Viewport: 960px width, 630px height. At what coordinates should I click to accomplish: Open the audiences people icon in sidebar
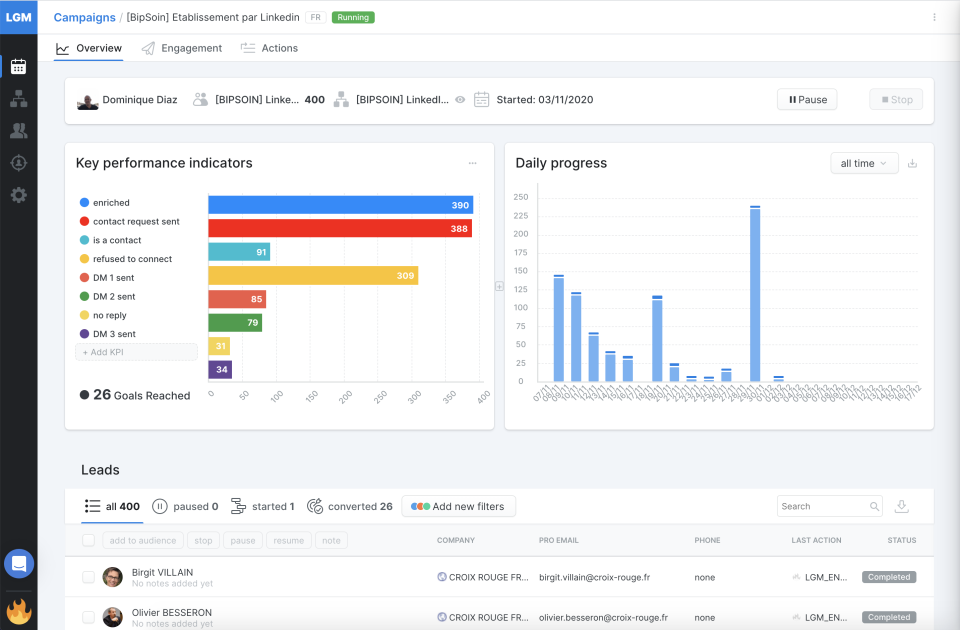point(18,130)
